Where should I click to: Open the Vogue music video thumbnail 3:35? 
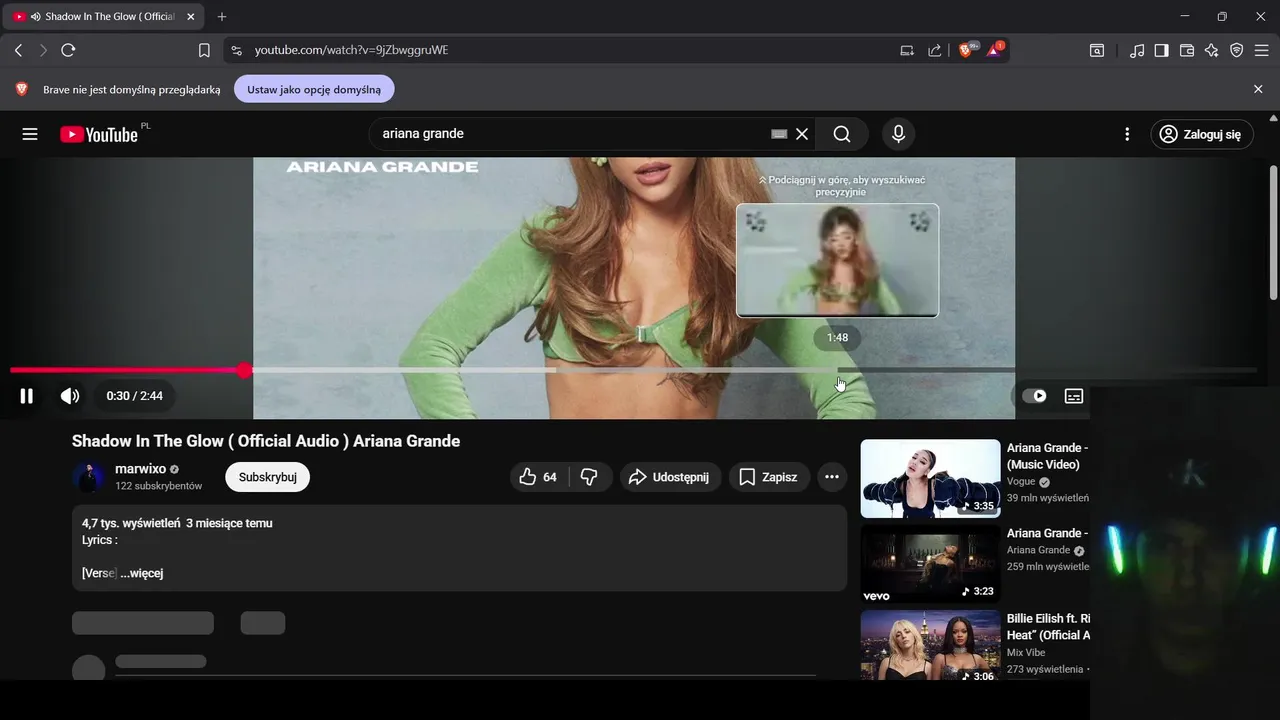coord(930,479)
